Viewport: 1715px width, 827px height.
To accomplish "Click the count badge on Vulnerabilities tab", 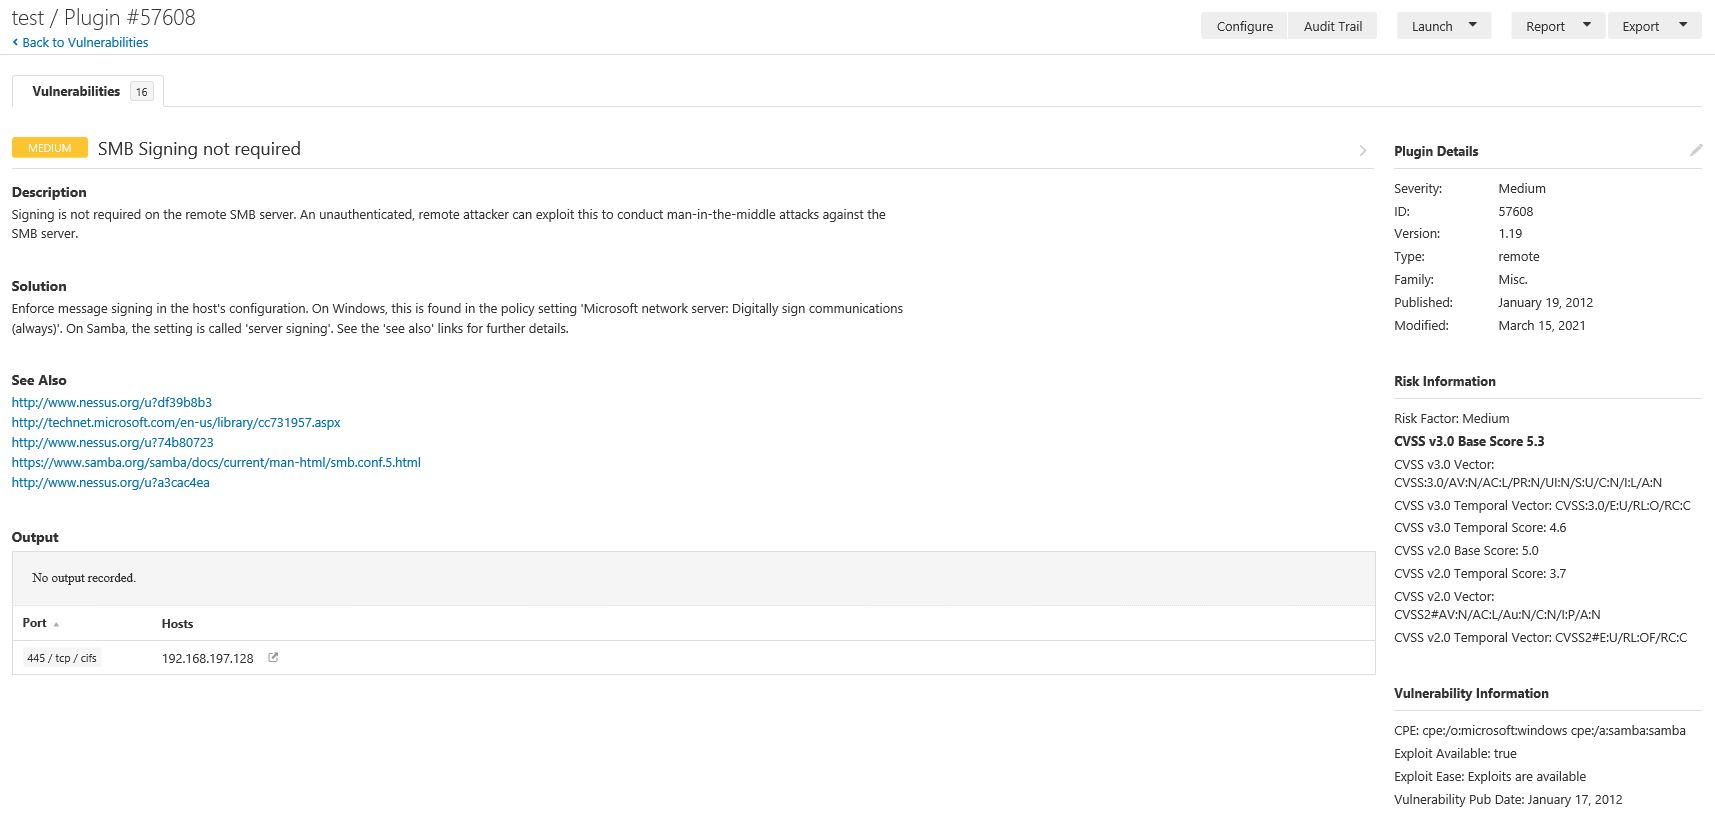I will pos(141,92).
